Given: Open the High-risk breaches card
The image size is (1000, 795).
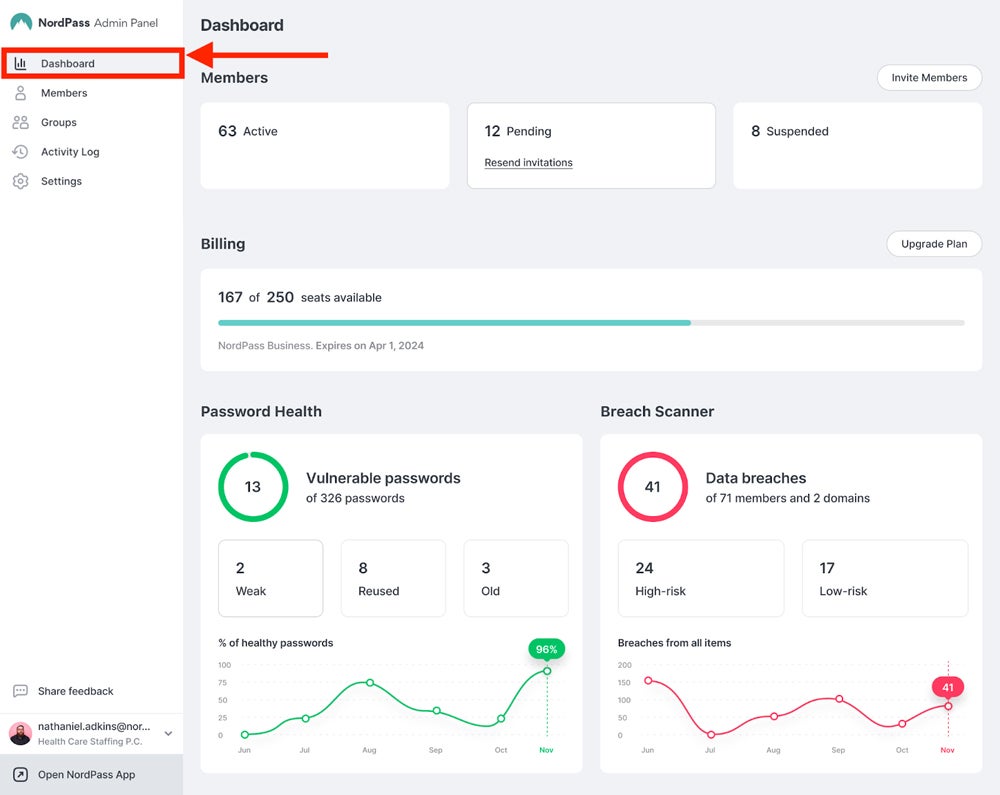Looking at the screenshot, I should tap(700, 578).
